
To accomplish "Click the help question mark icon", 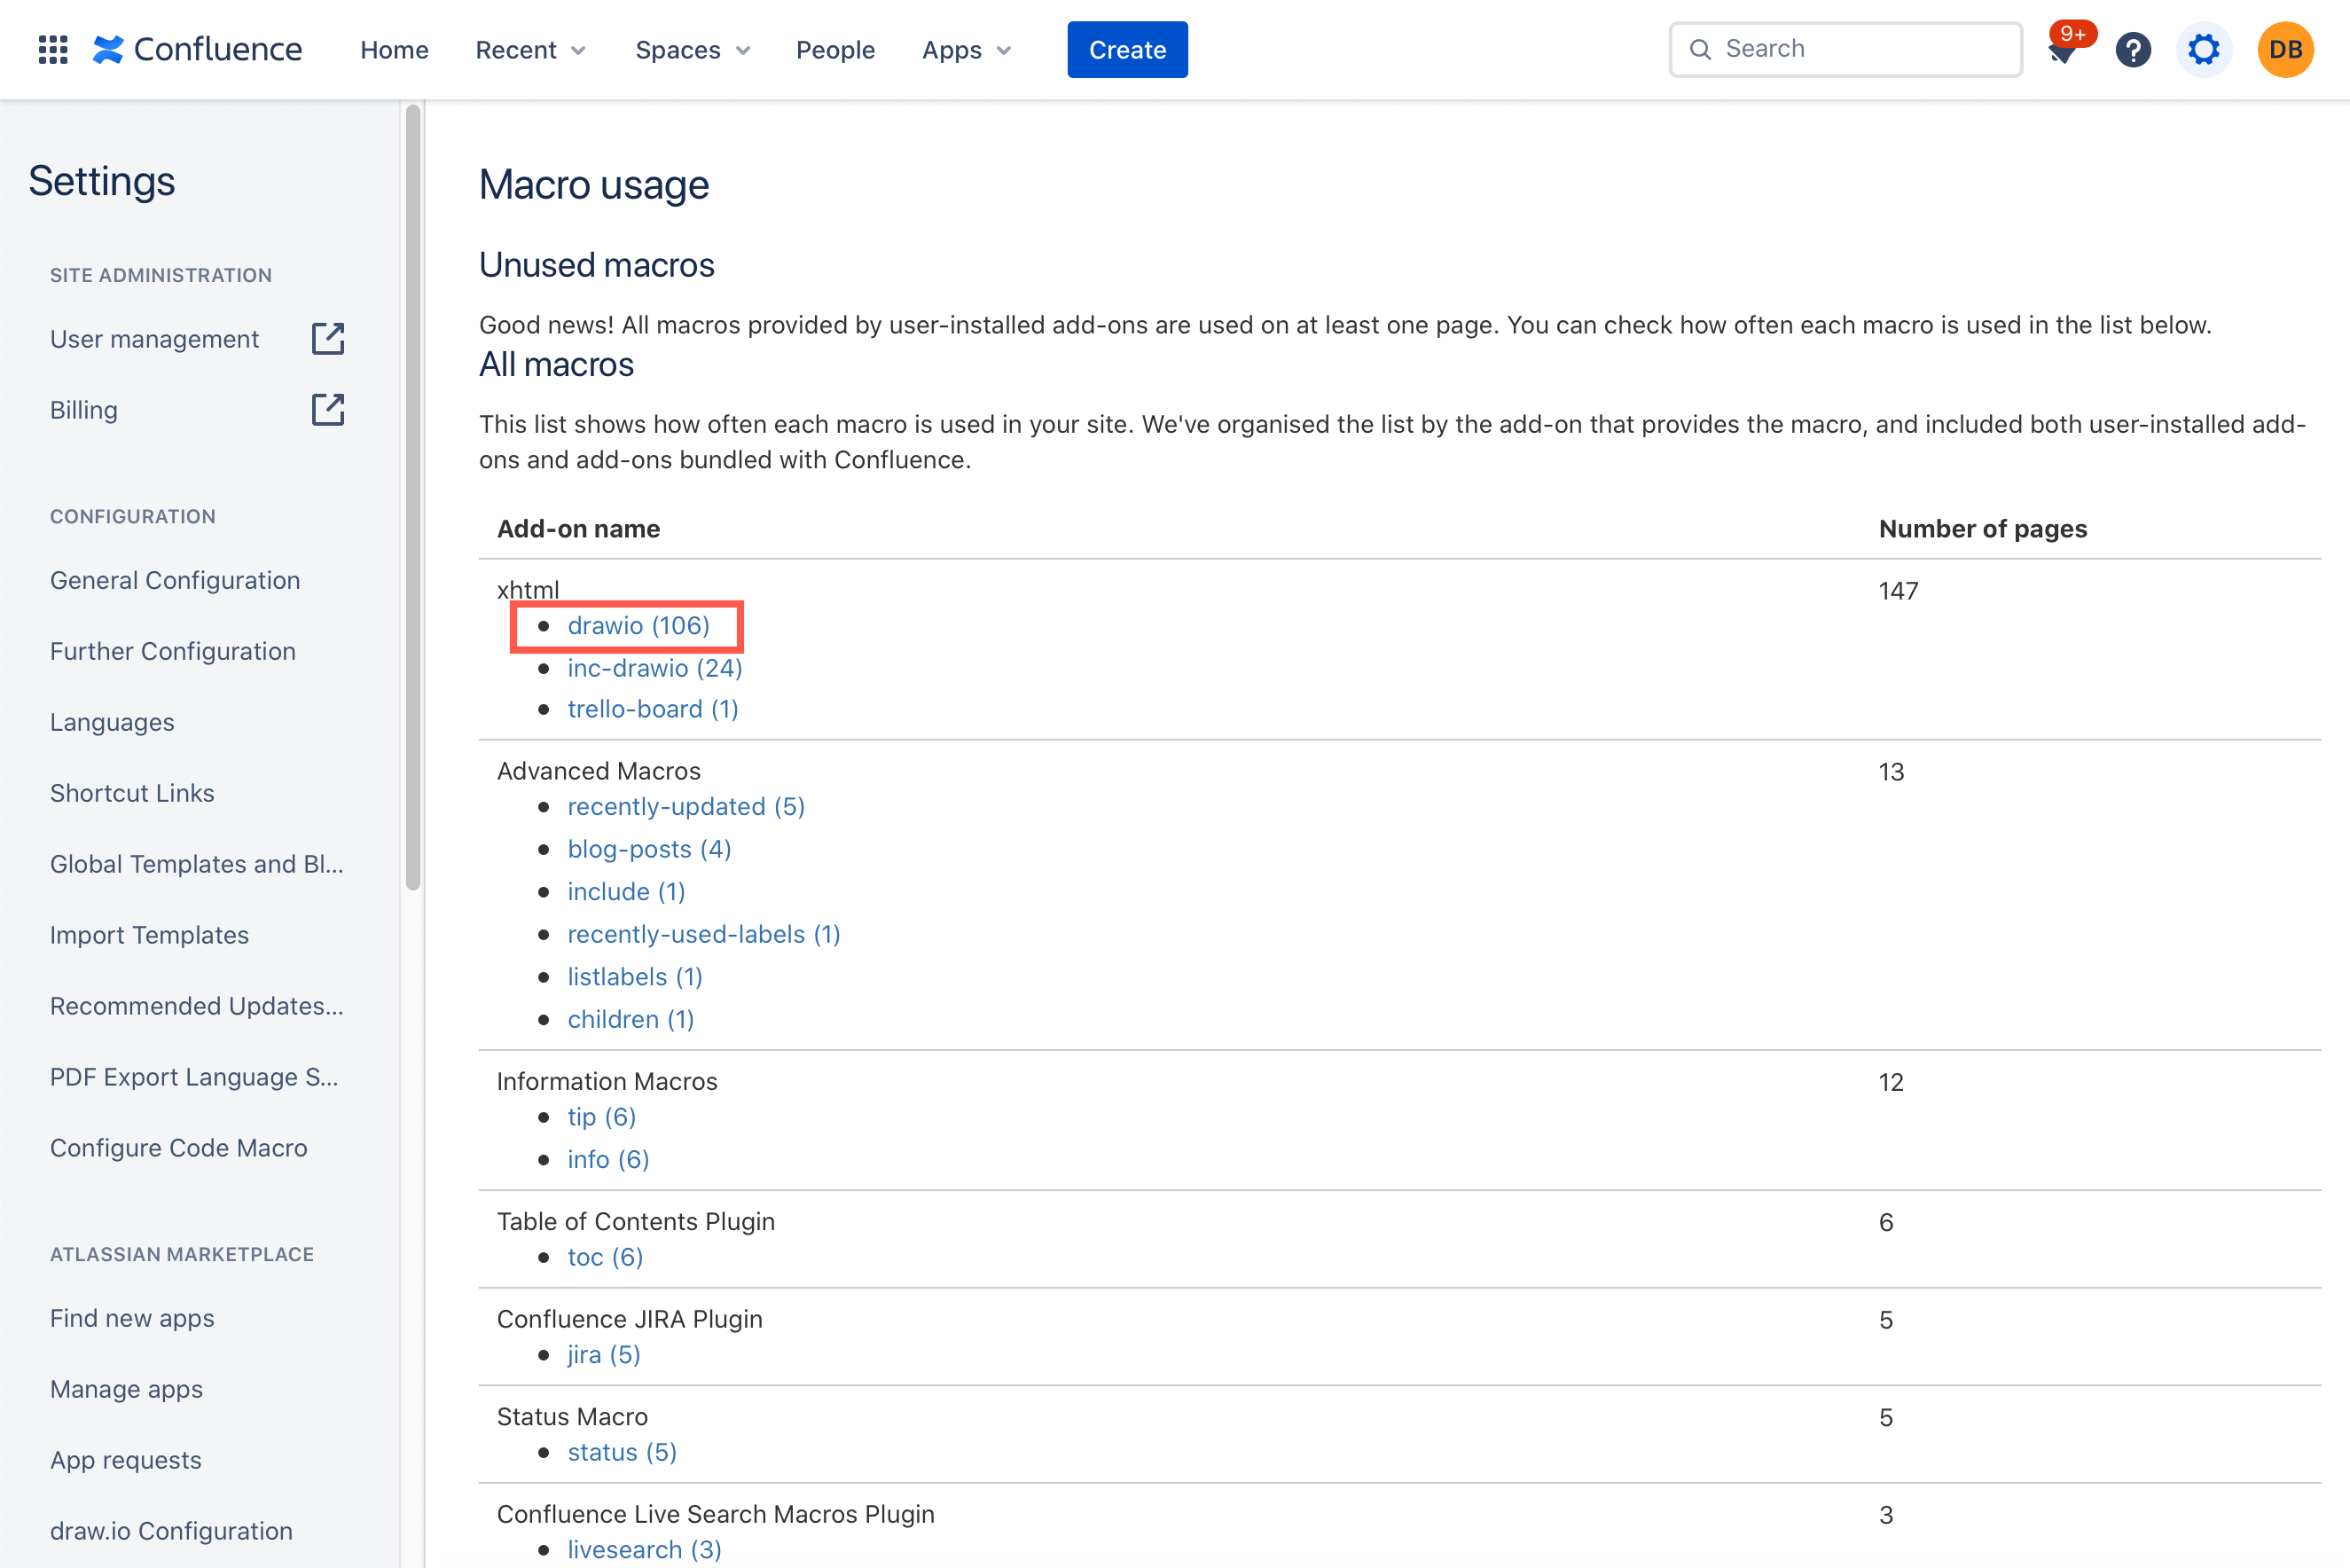I will (2135, 49).
